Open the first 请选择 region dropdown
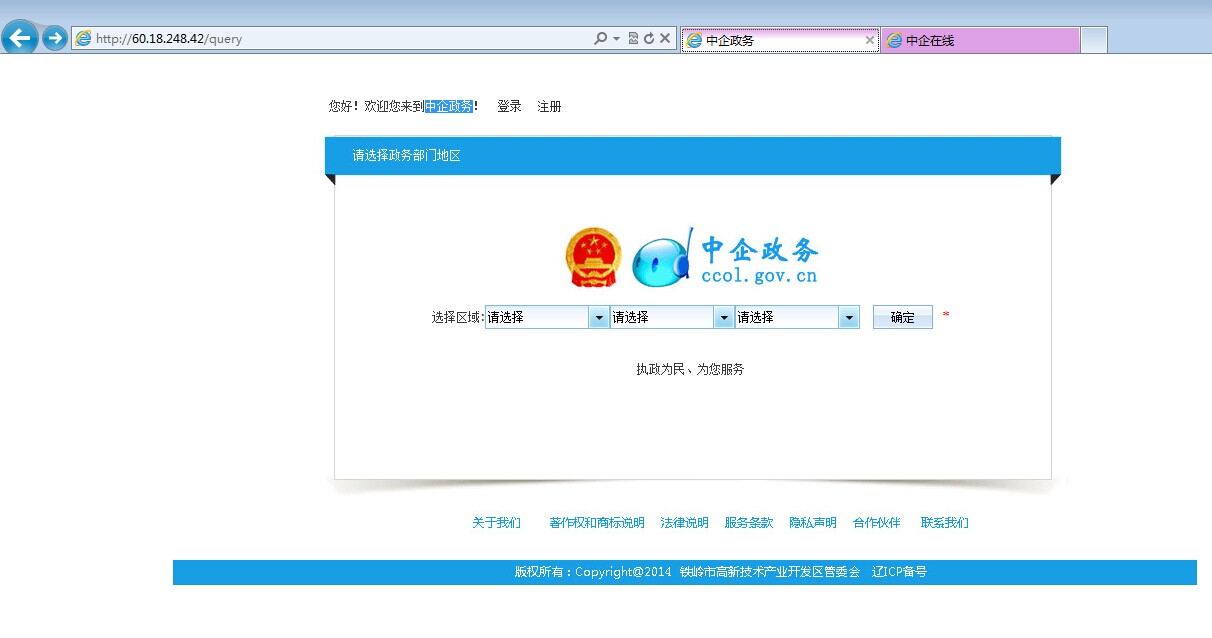1212x638 pixels. coord(547,317)
